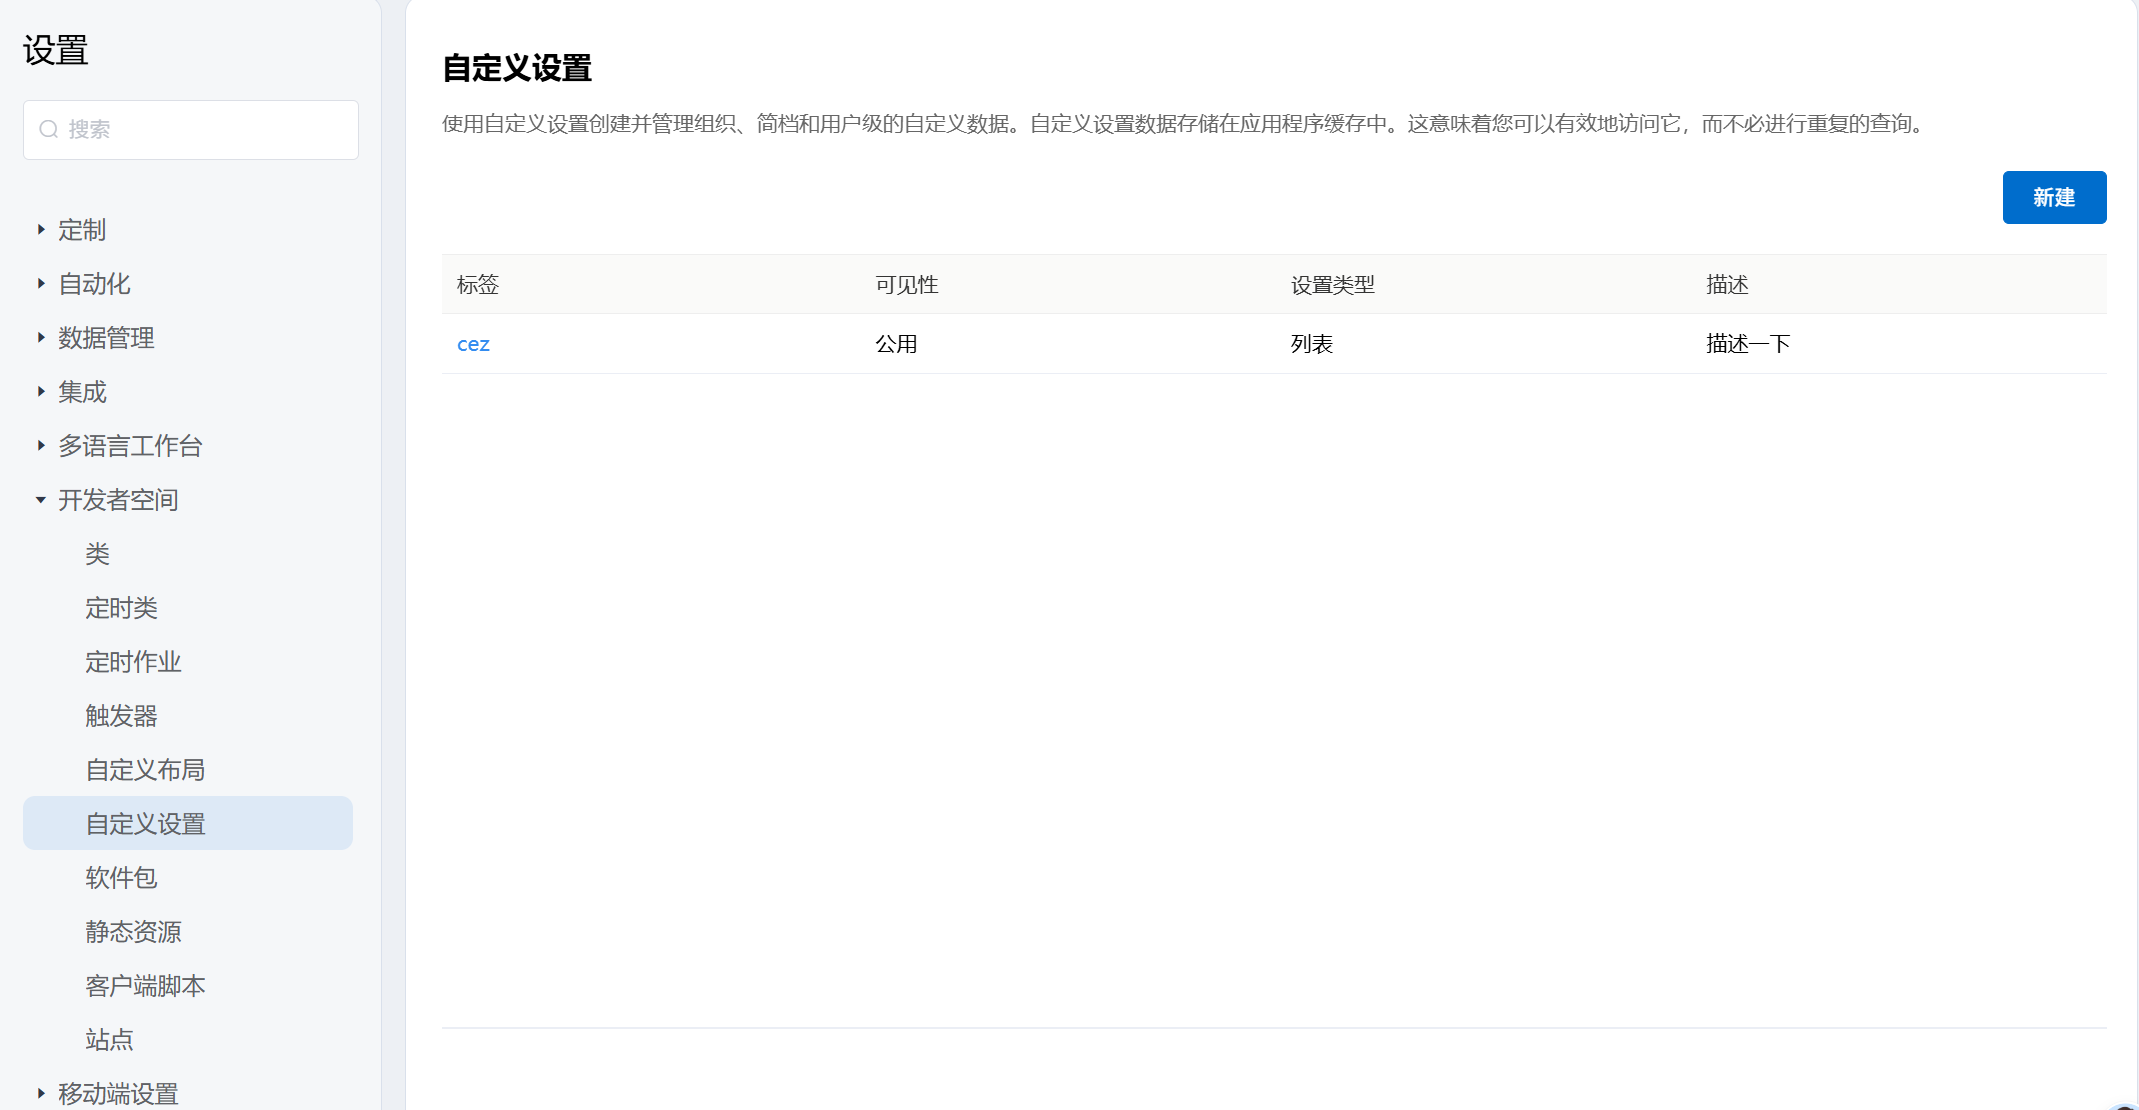Click the 搜索 search input field
This screenshot has width=2139, height=1110.
point(200,130)
